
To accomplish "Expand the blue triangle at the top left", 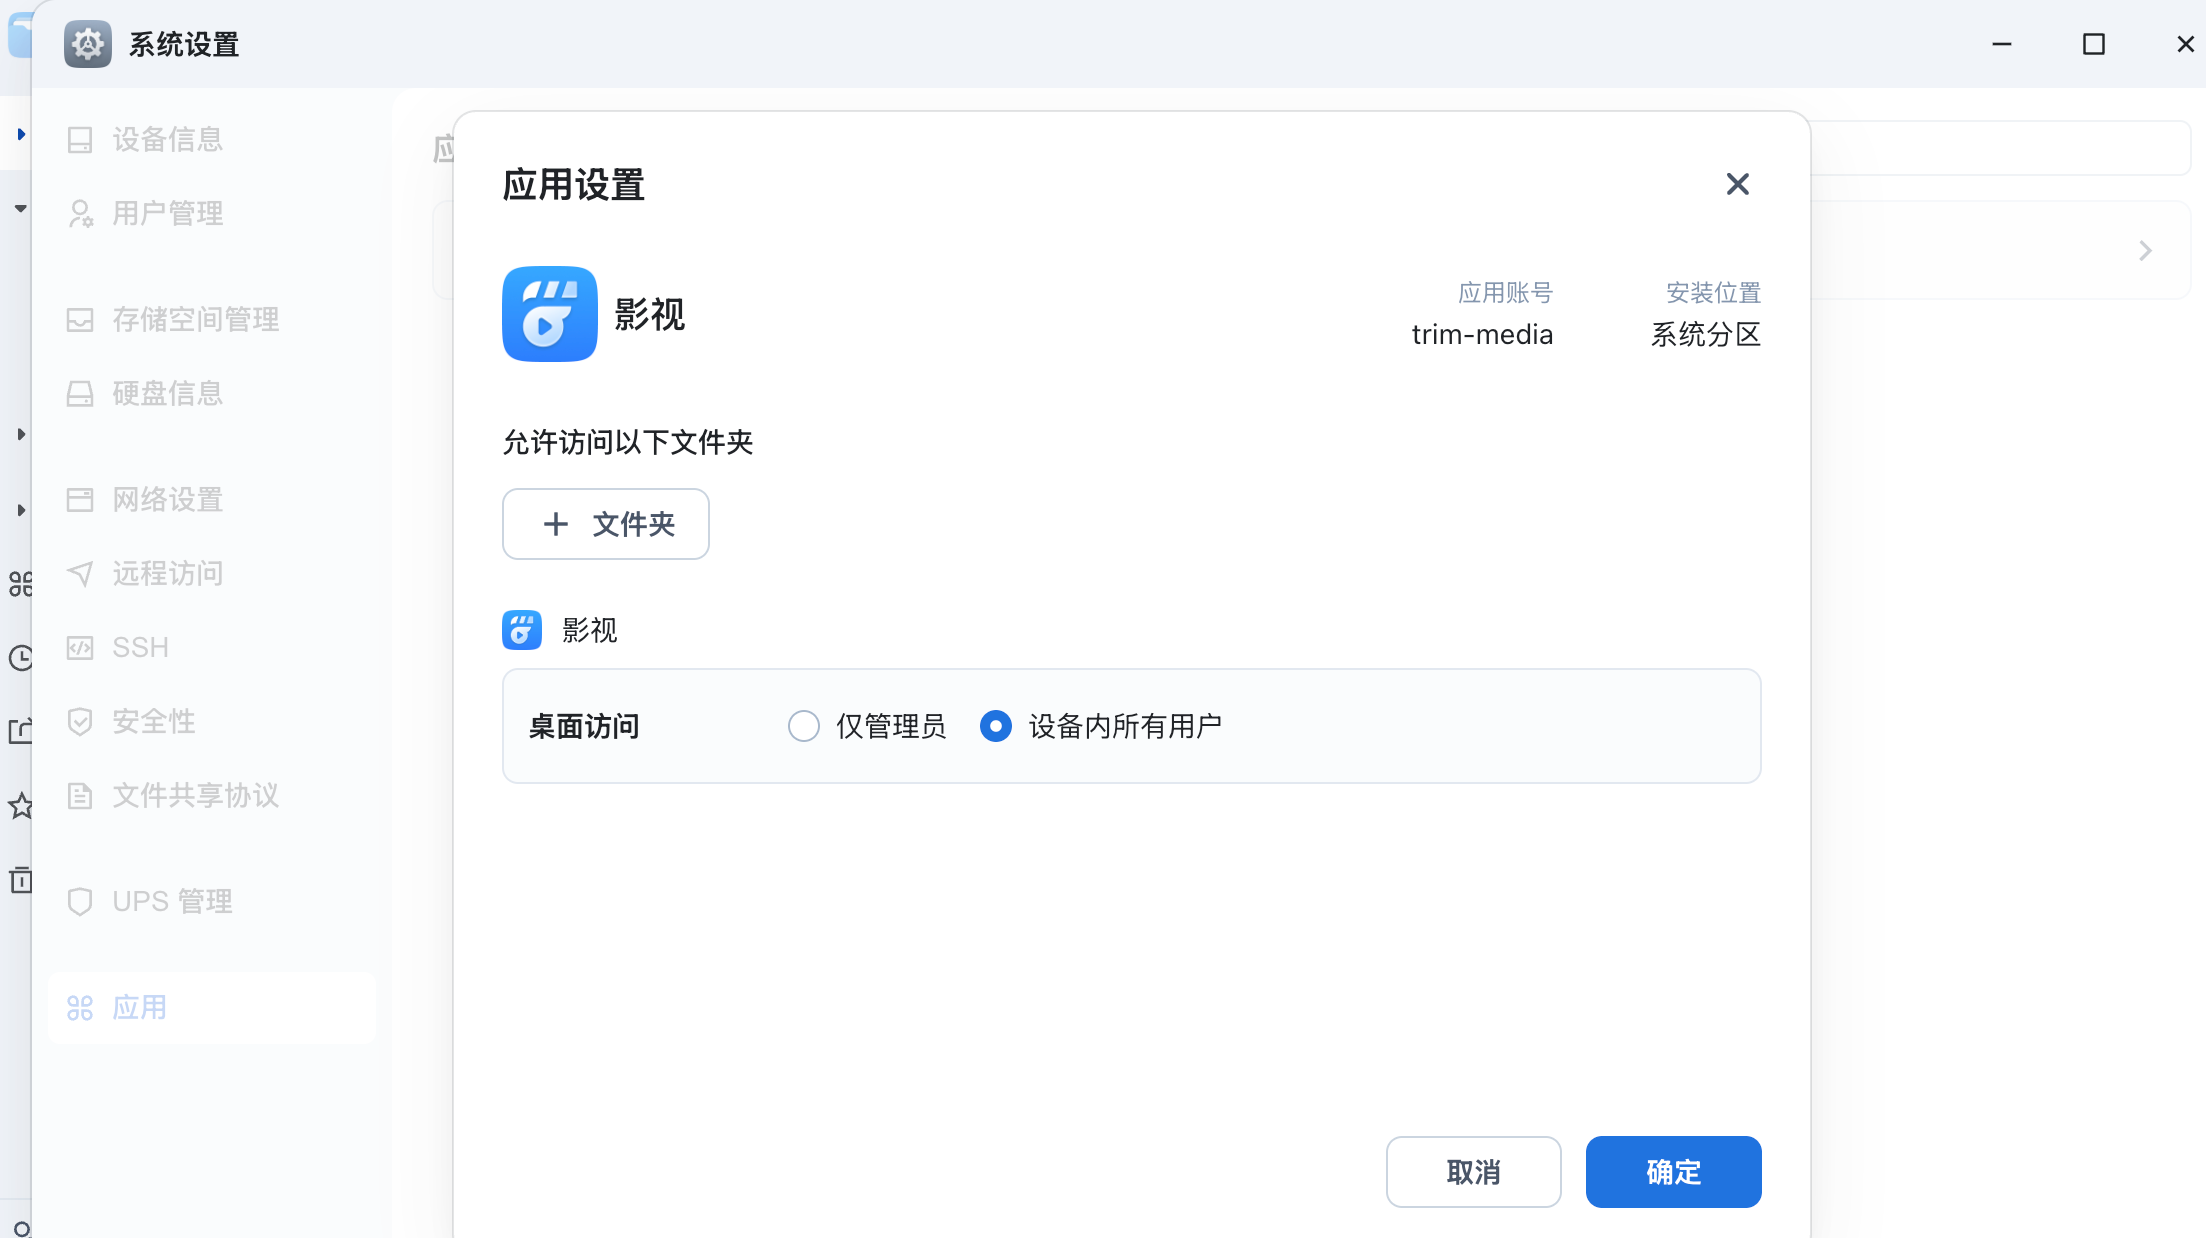I will coord(20,134).
